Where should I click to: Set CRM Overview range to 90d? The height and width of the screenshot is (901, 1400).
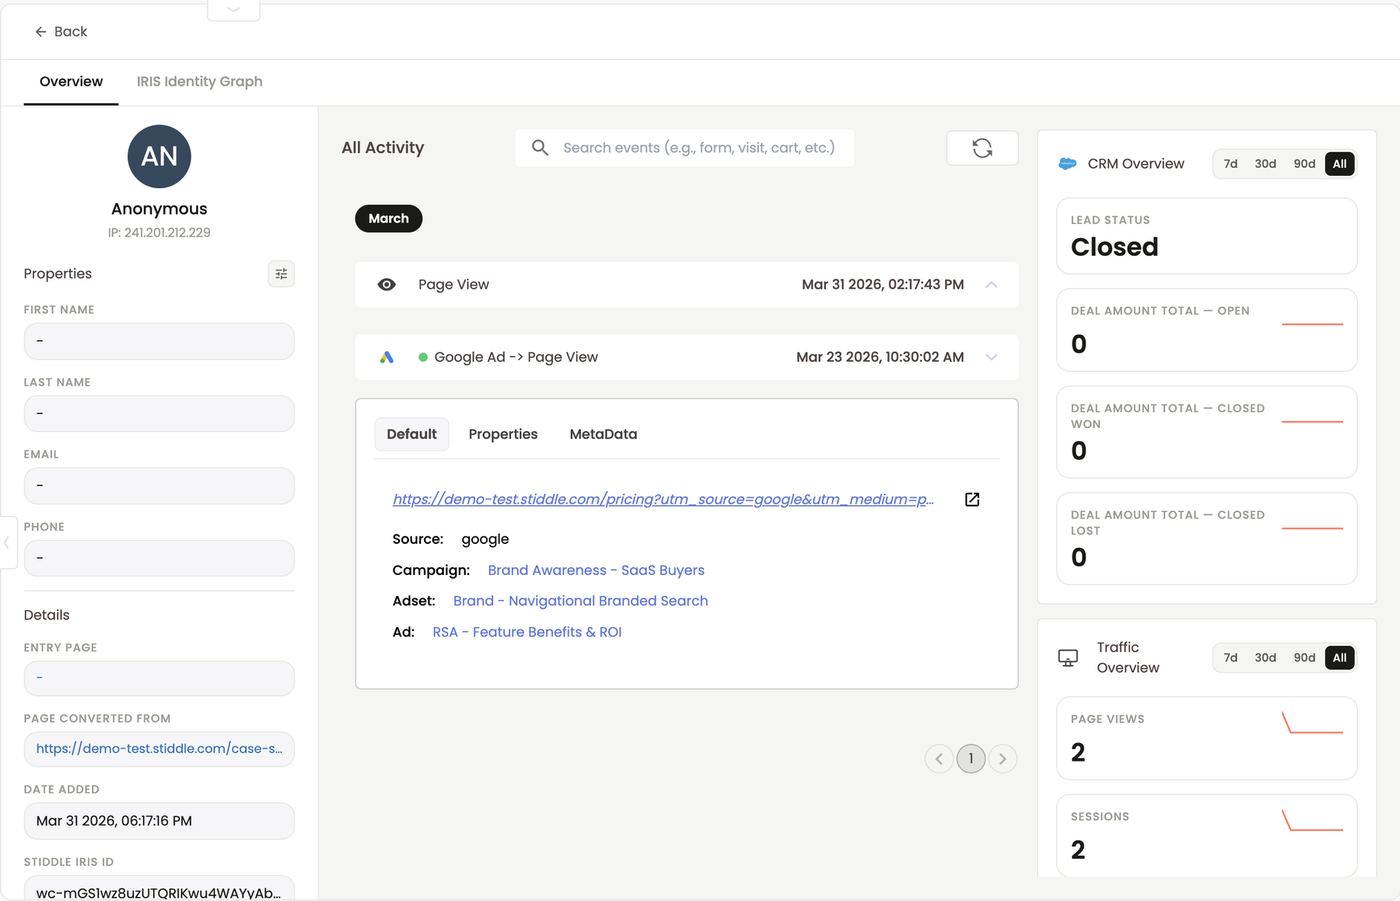(x=1304, y=164)
